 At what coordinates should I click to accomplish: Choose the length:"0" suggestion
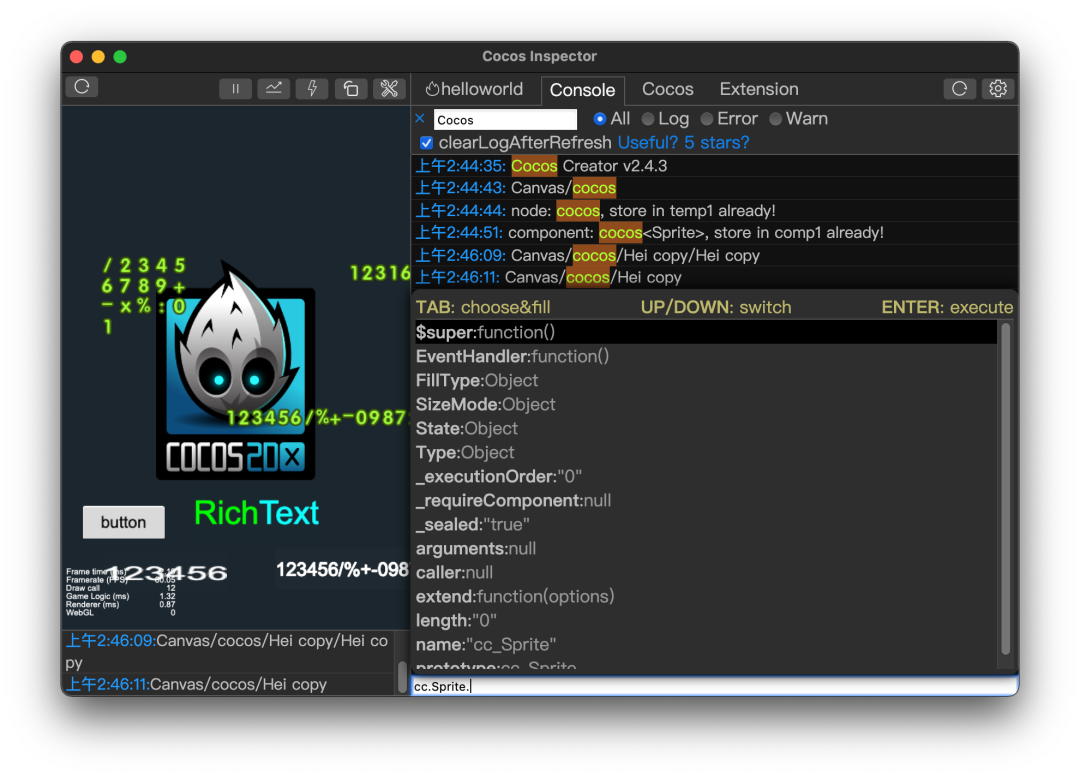705,621
